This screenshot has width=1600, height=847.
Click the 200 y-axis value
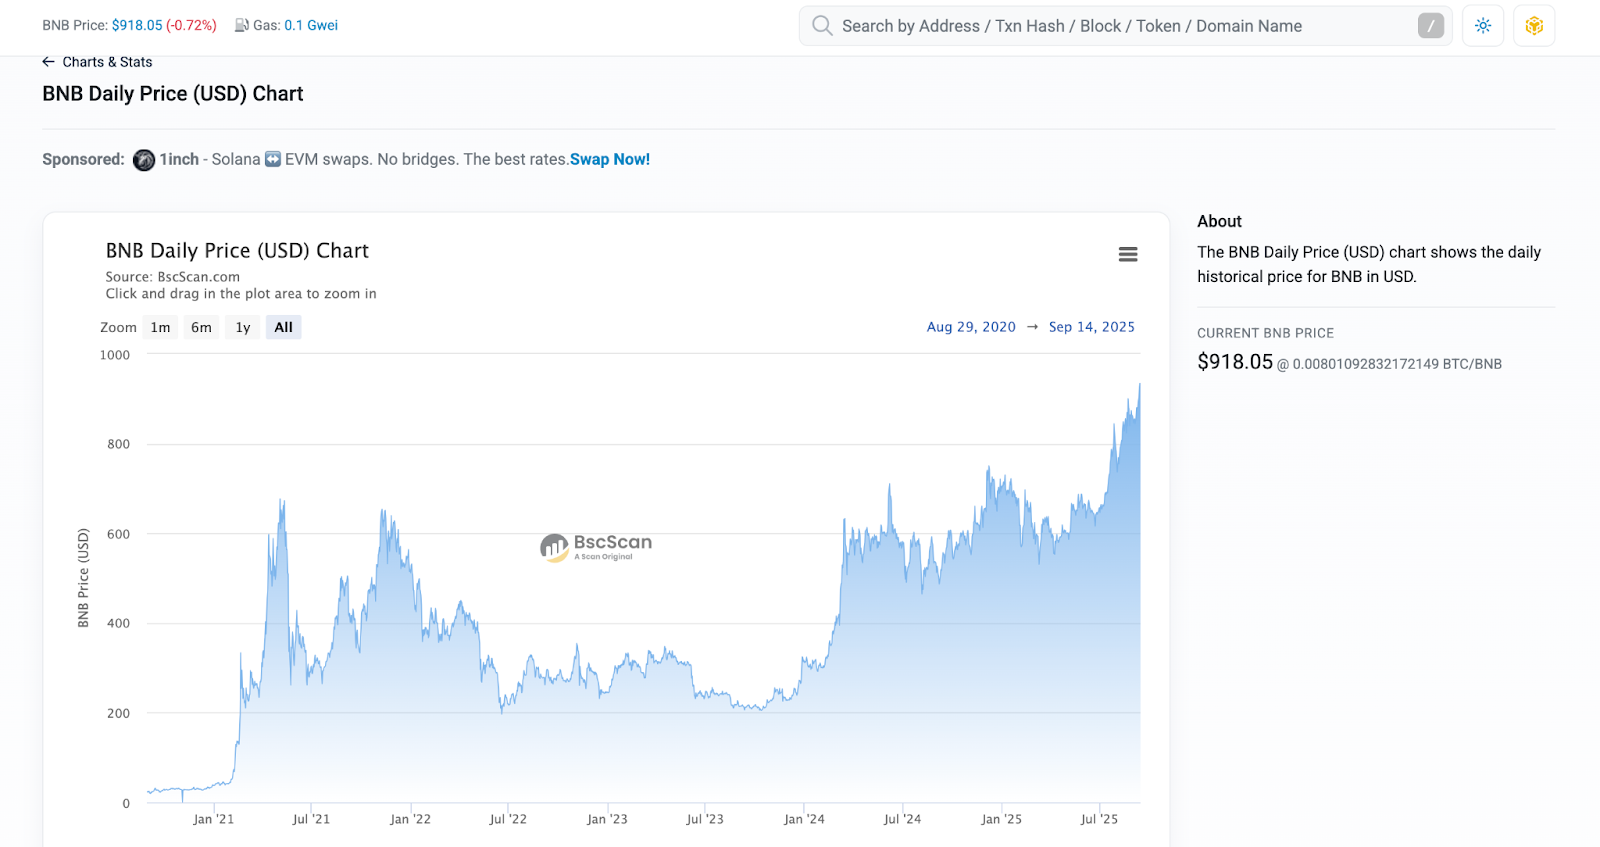pos(119,713)
